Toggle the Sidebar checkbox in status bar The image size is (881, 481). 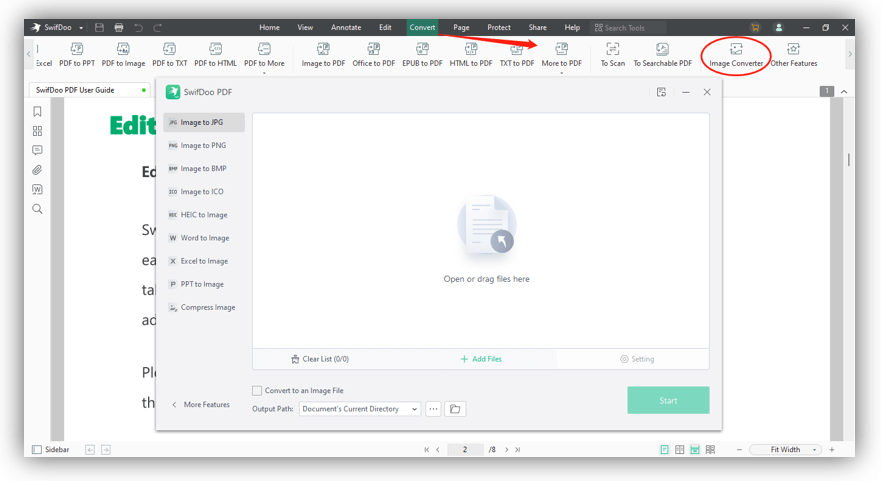click(x=37, y=450)
